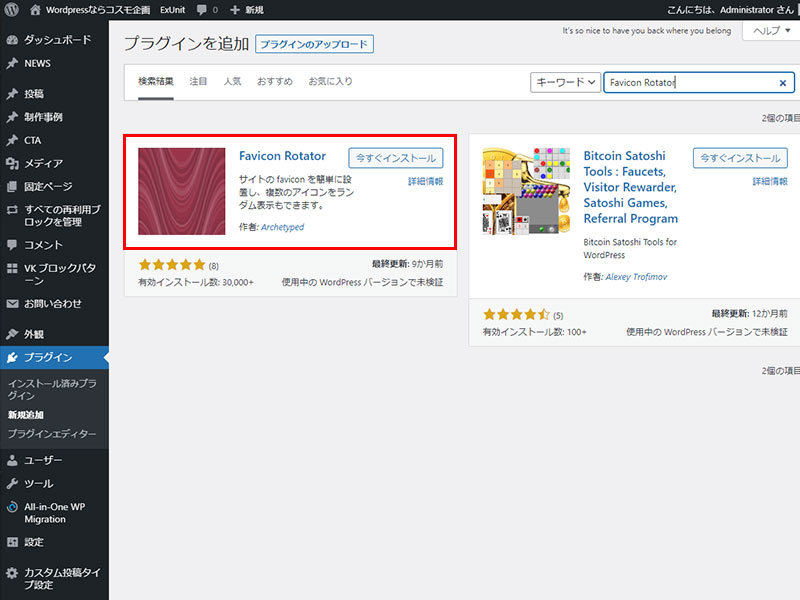Screen dimensions: 800x600
Task: Click the home icon beside the site name
Action: pos(36,10)
